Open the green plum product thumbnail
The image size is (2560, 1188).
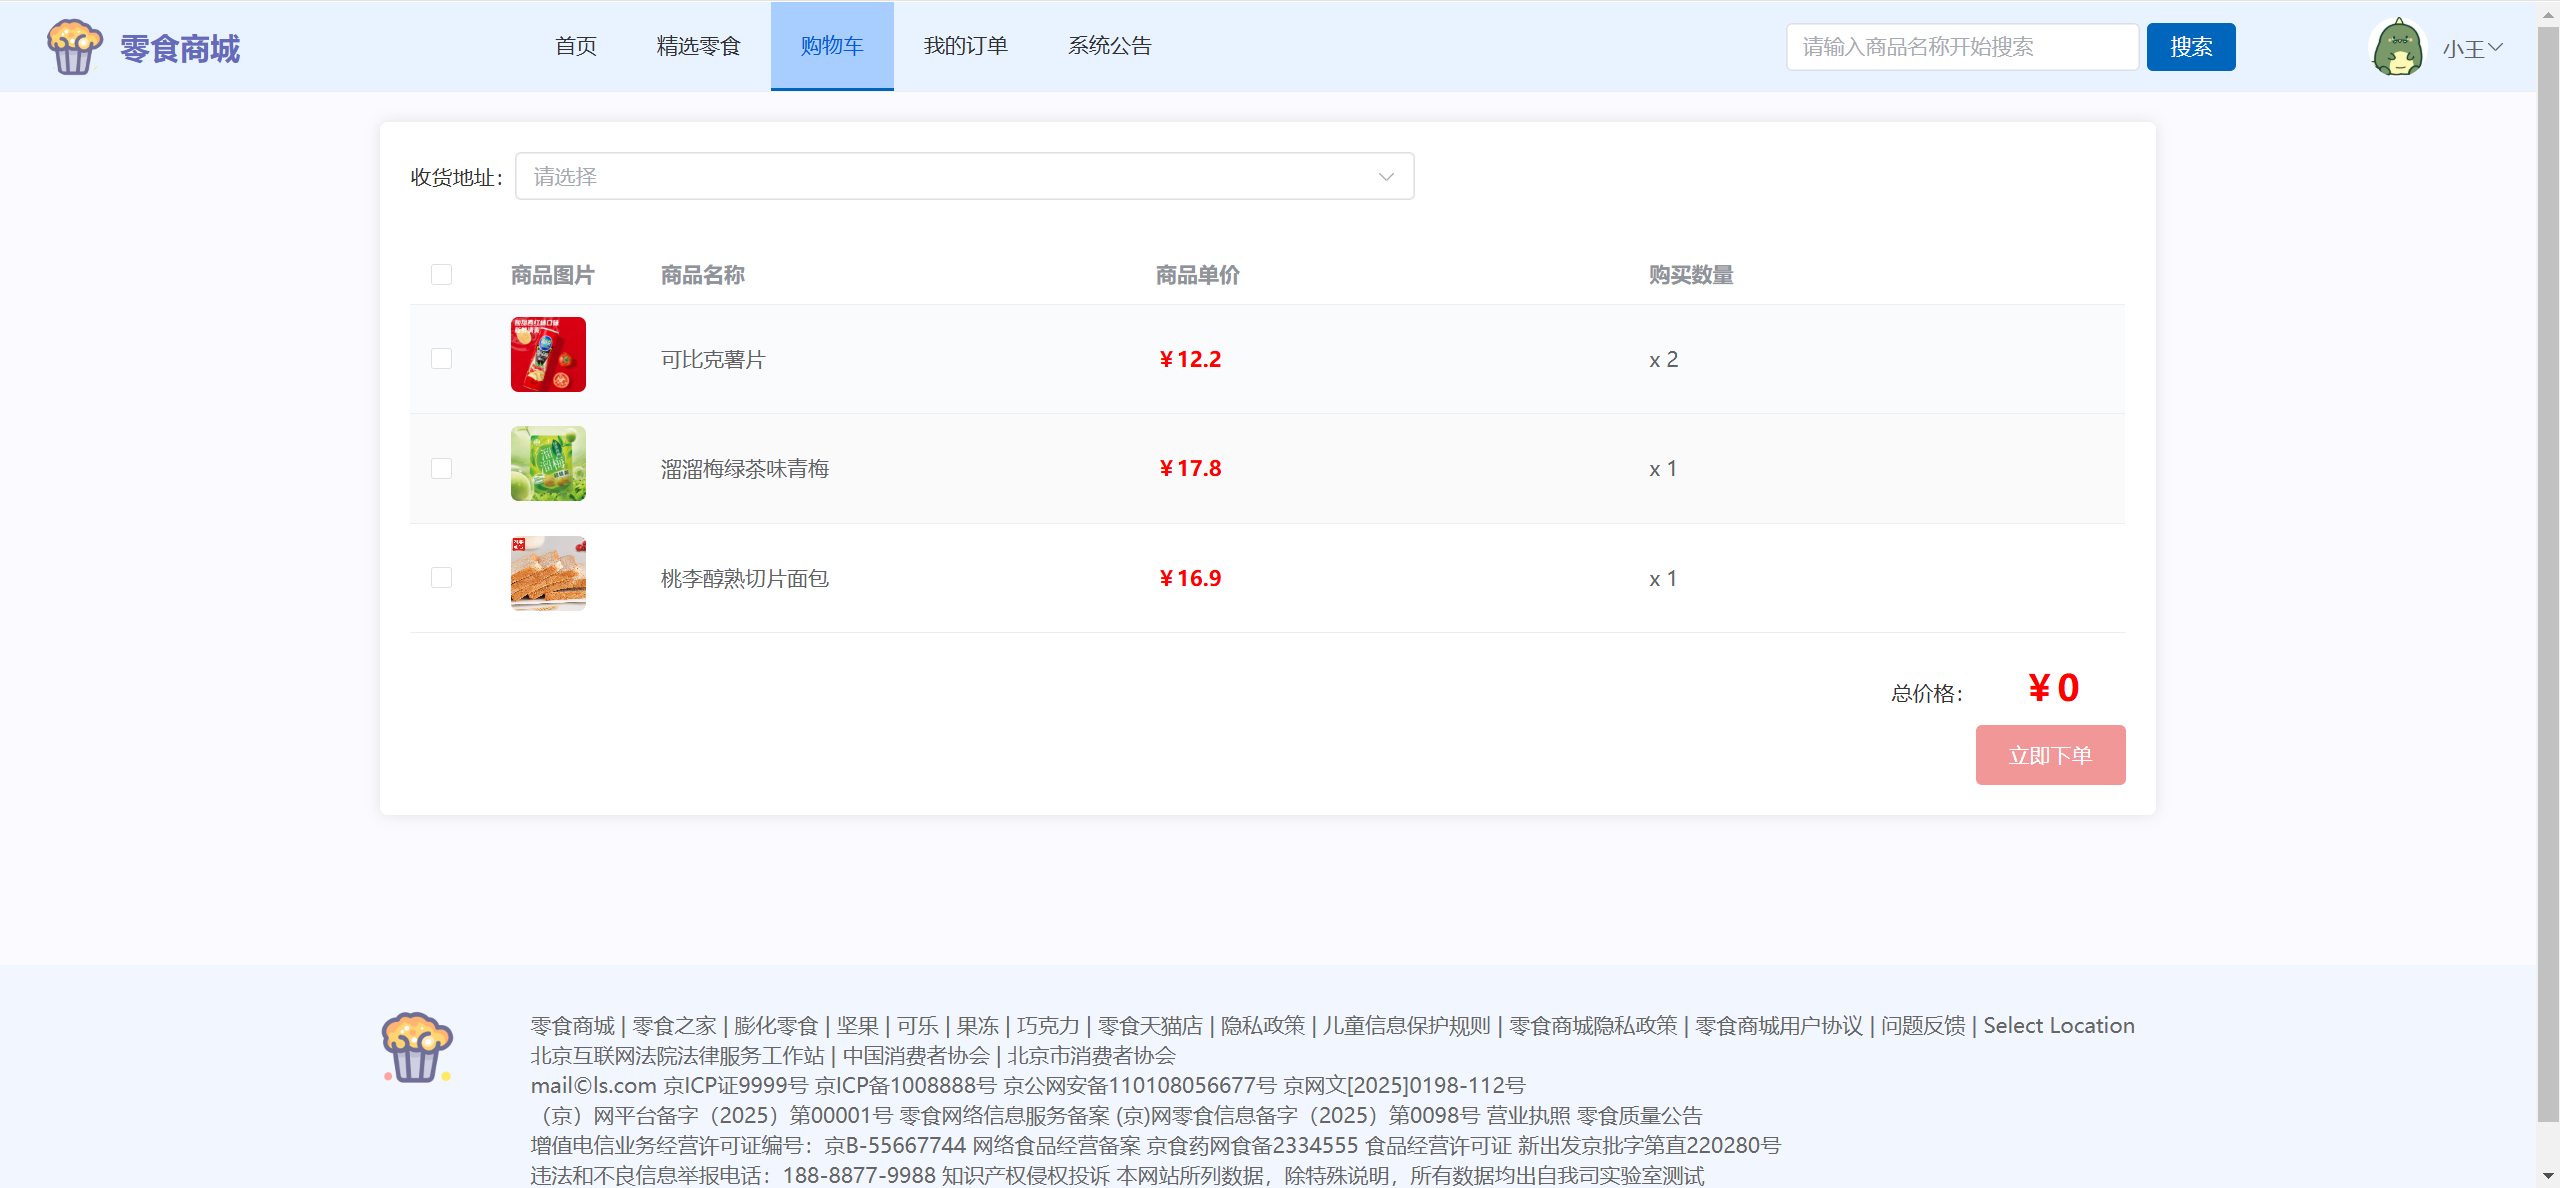click(548, 464)
